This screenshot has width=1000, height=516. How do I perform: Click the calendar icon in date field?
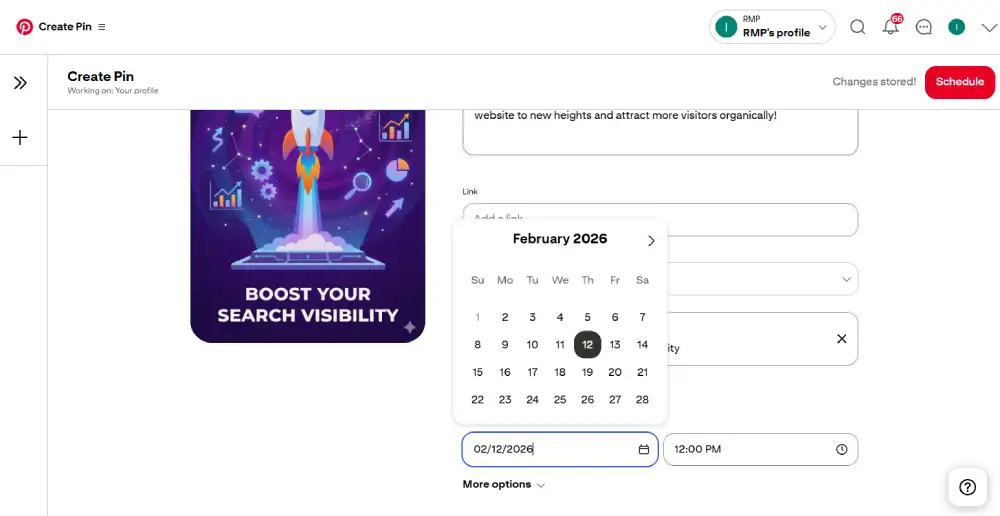pyautogui.click(x=644, y=450)
